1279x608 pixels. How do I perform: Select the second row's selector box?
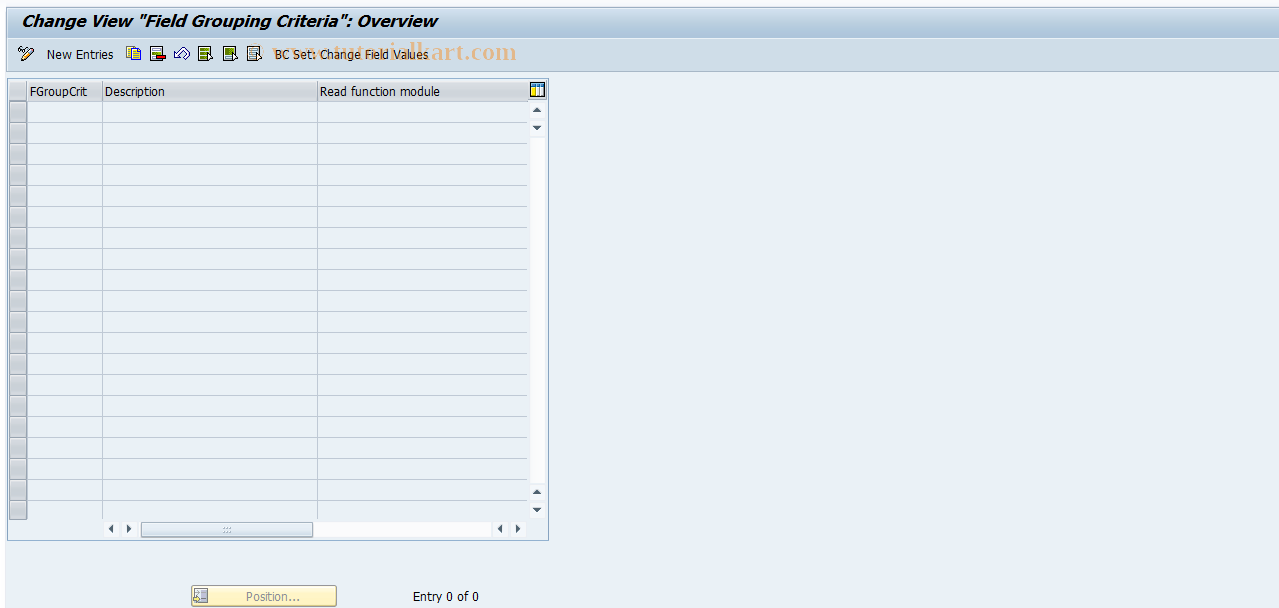[x=18, y=133]
